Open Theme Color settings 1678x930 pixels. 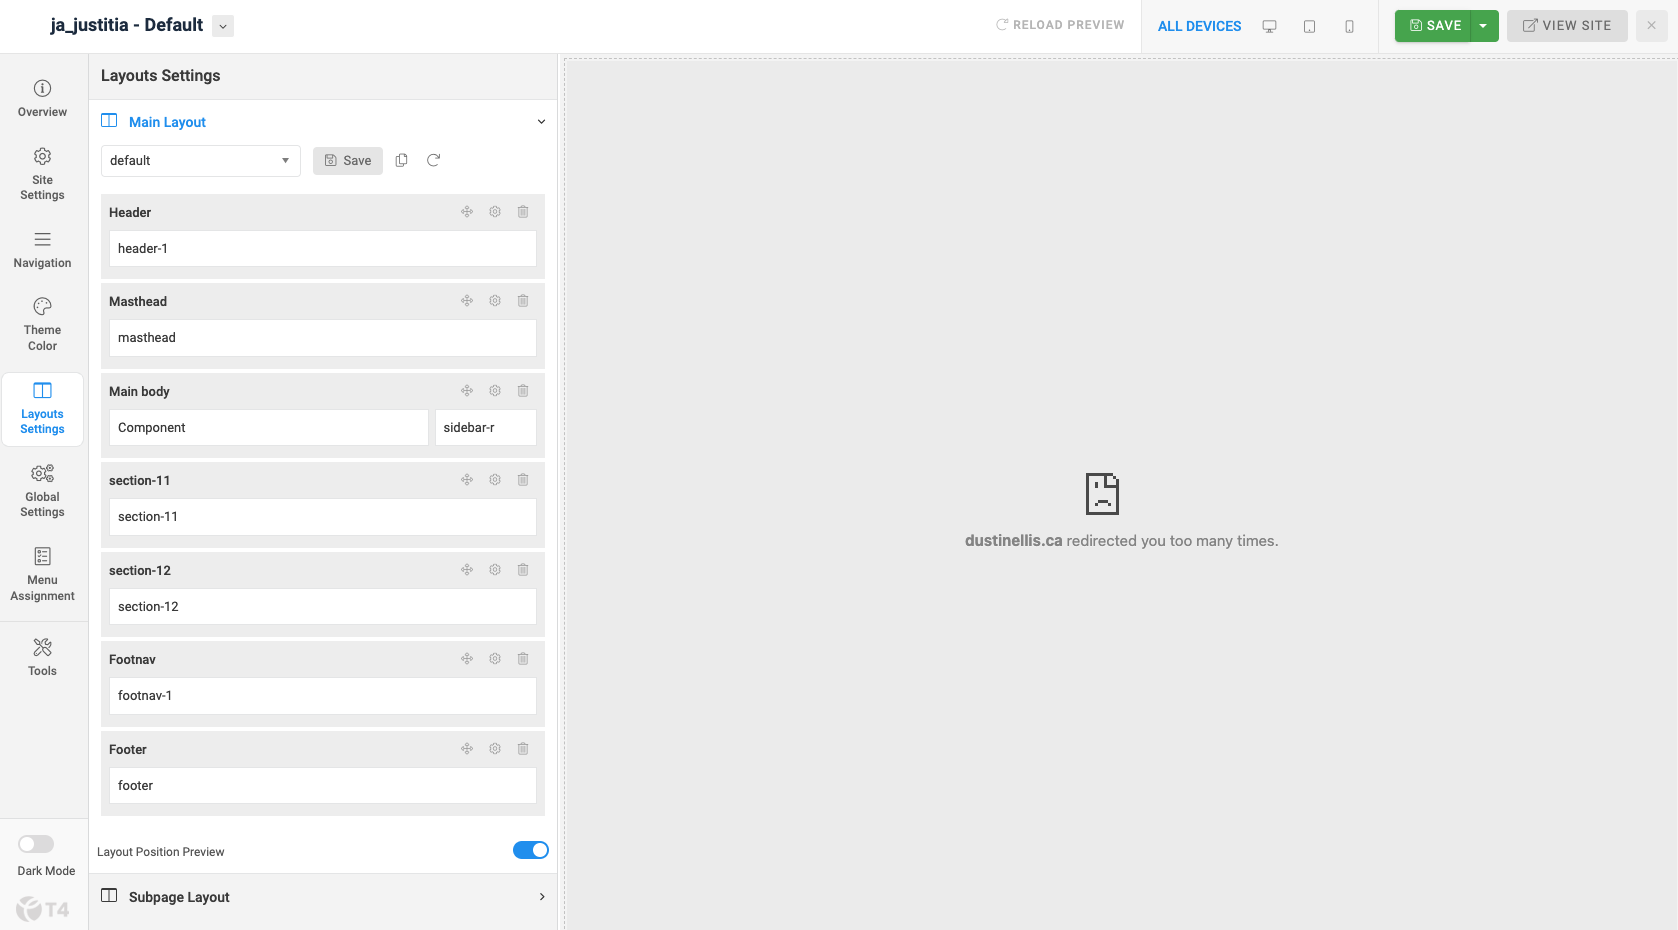click(42, 325)
